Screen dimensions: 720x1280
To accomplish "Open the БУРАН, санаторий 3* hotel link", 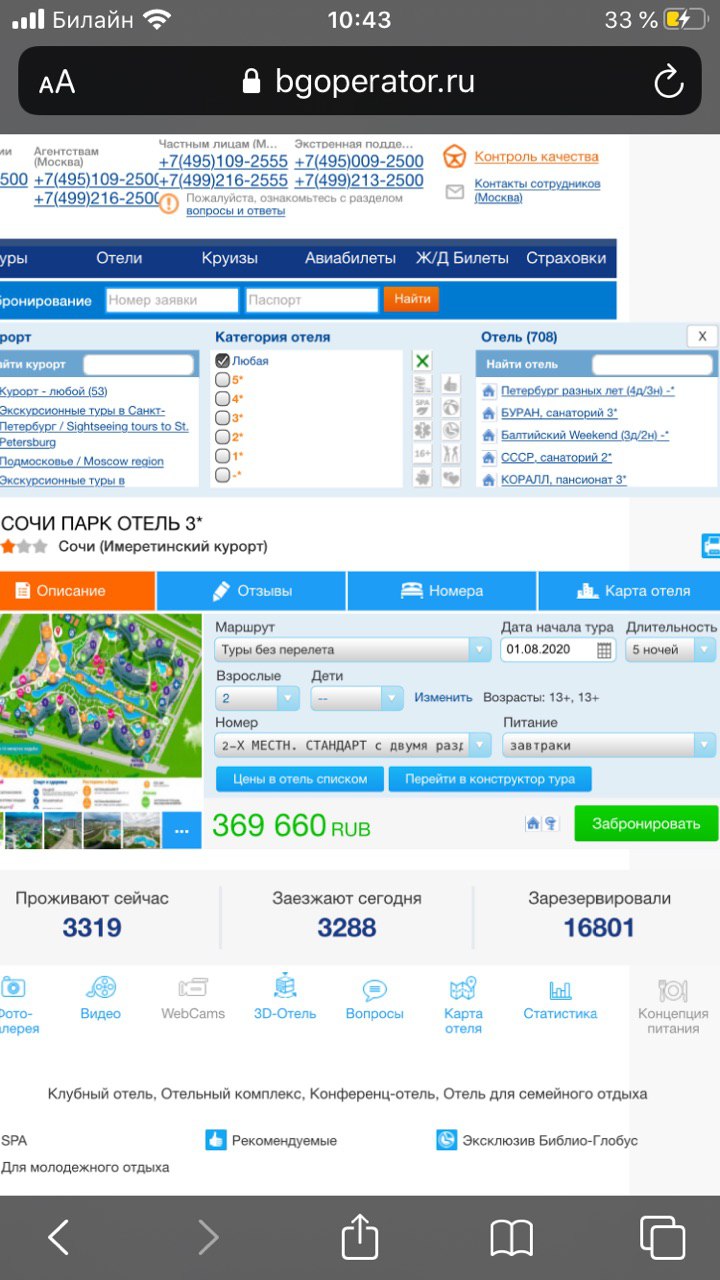I will 559,412.
